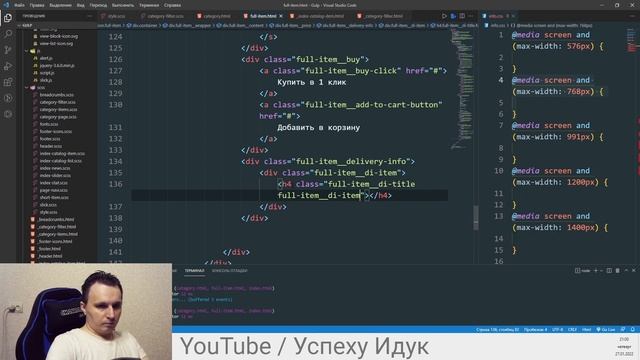Open slick.scss in the file tree
Viewport: 640px width, 360px height.
[48, 205]
